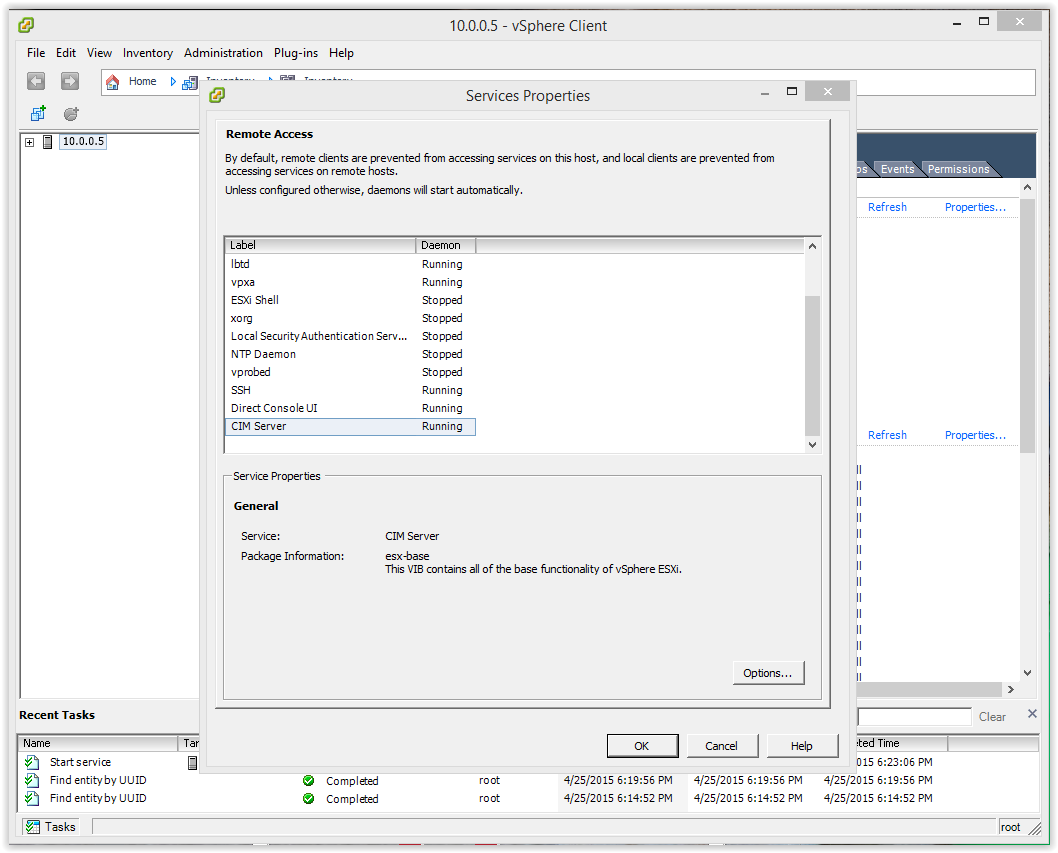
Task: Open the Administration menu
Action: click(x=223, y=53)
